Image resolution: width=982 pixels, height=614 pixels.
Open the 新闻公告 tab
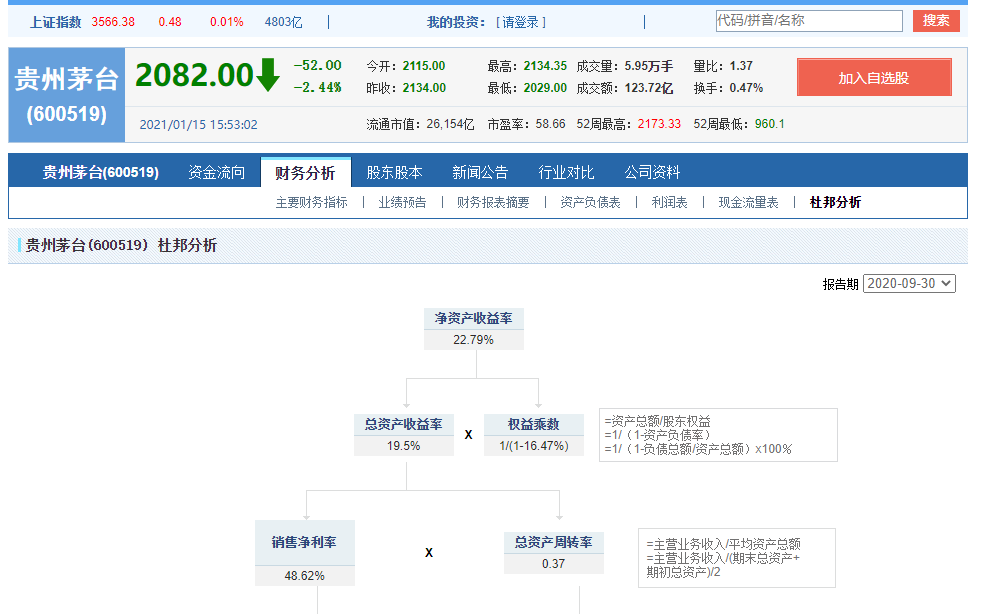[x=480, y=172]
